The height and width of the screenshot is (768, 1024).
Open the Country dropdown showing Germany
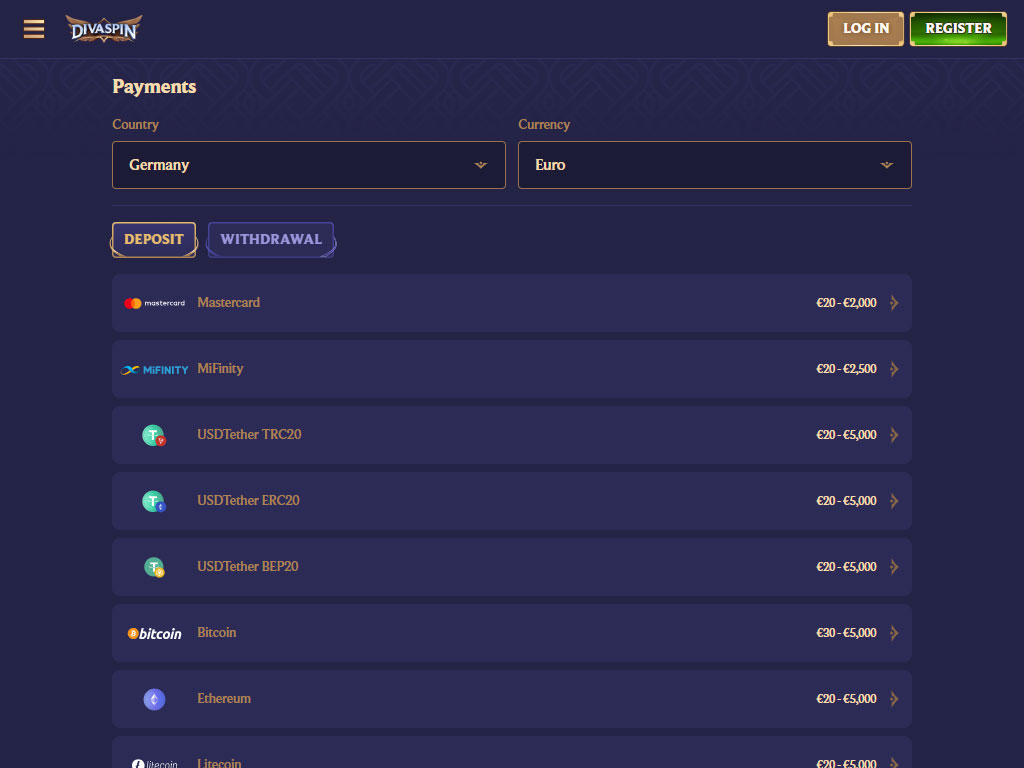click(x=309, y=165)
